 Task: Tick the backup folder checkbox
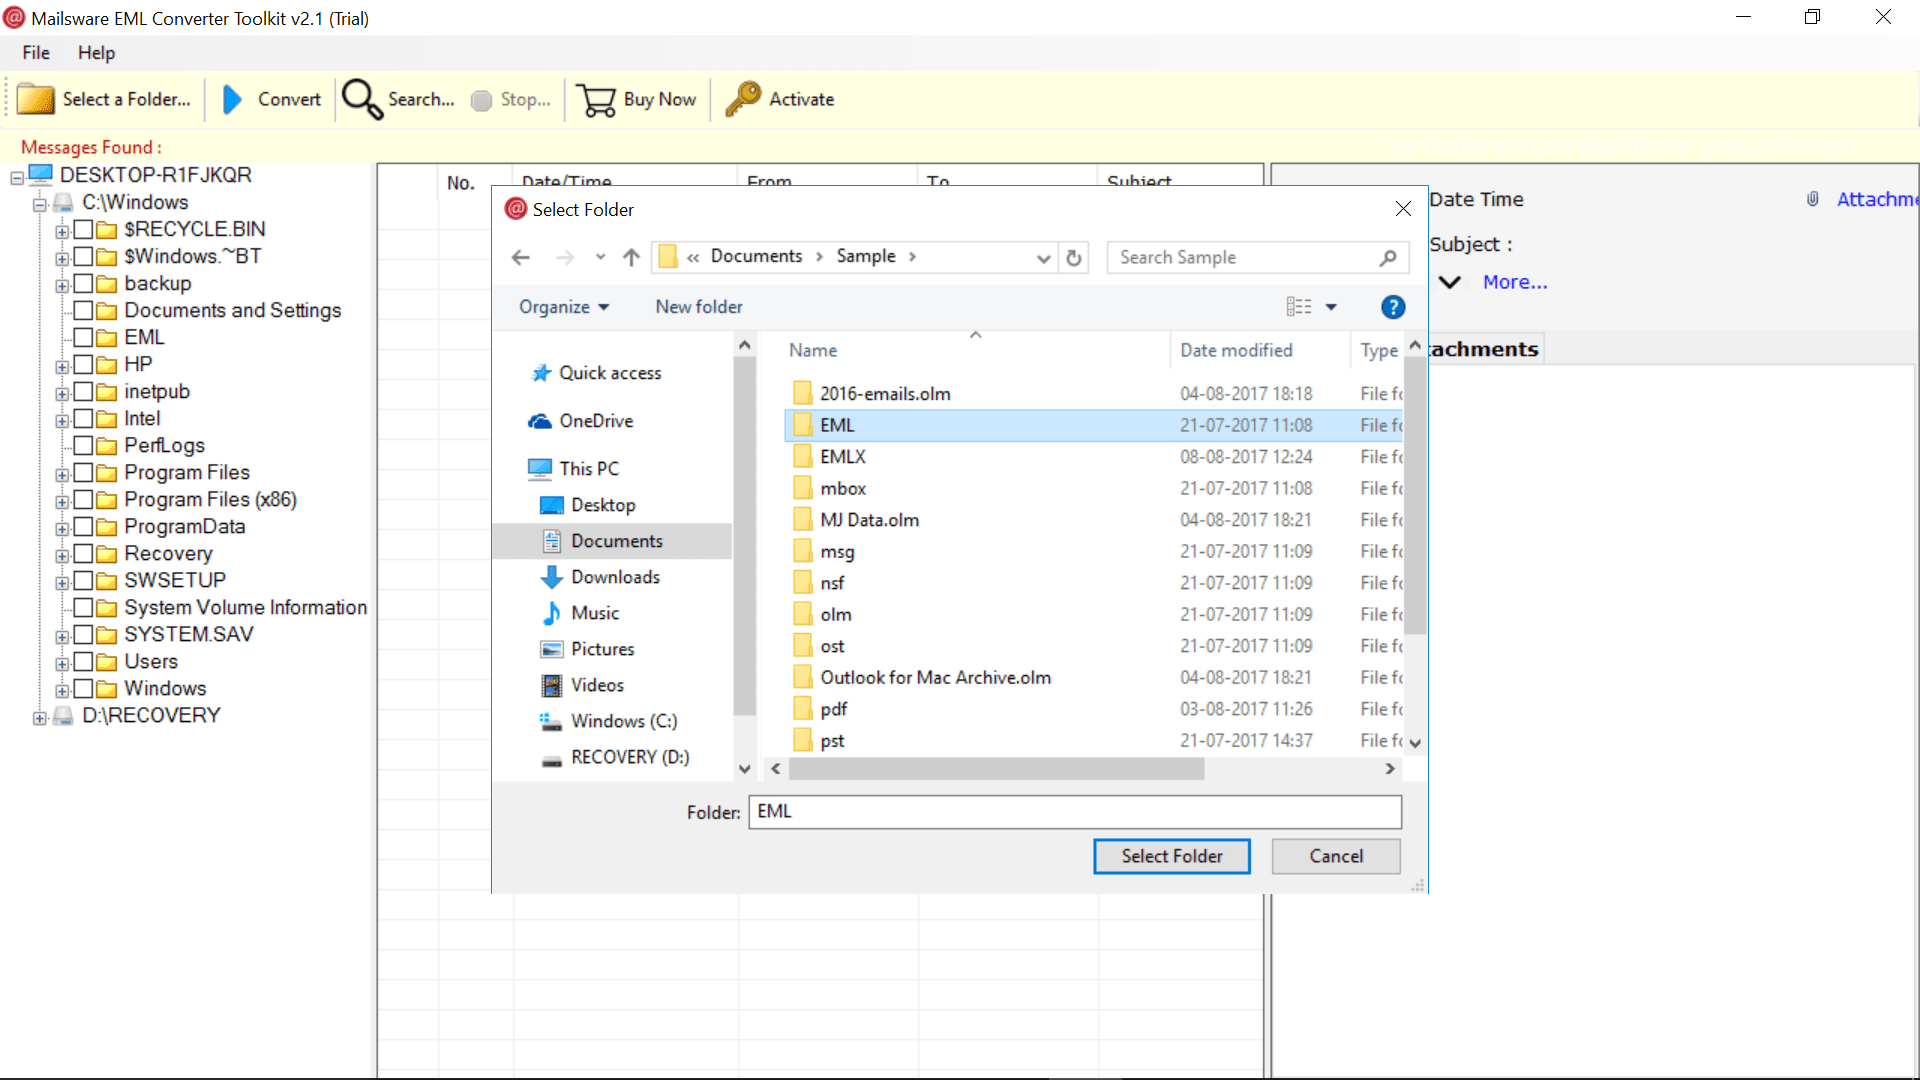point(83,283)
